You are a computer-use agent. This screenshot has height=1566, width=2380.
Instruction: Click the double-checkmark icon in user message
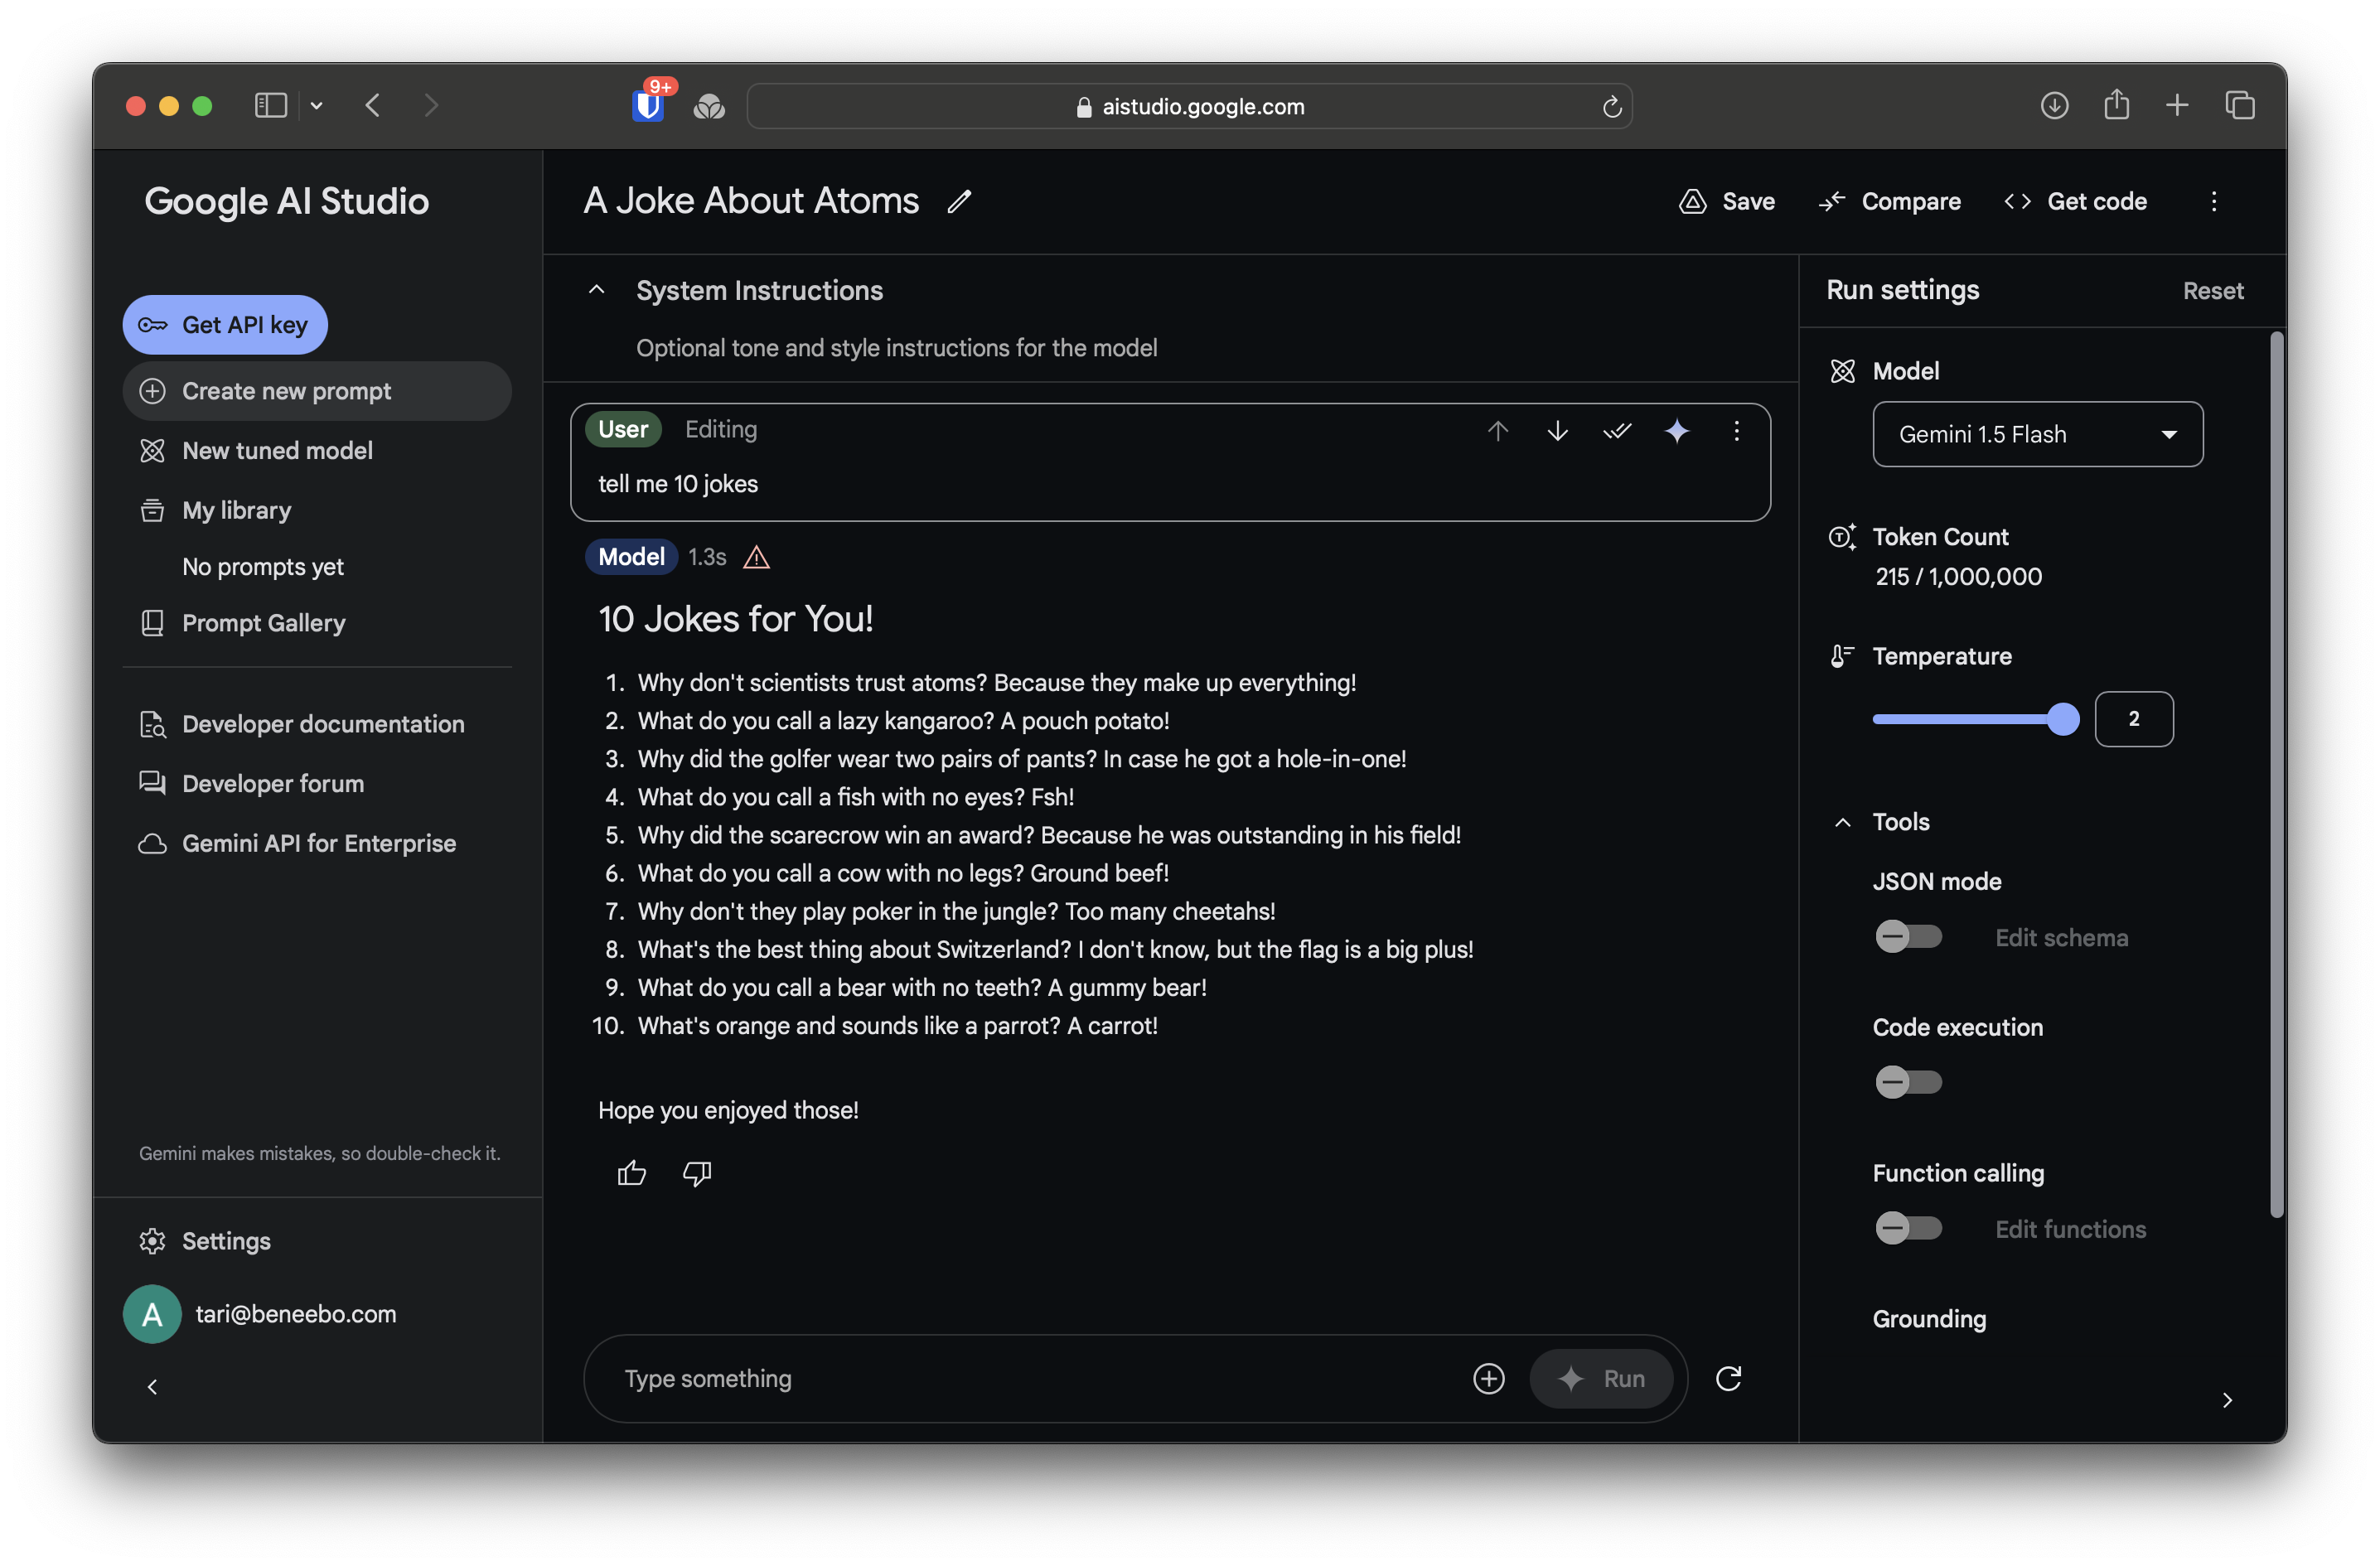click(1617, 430)
